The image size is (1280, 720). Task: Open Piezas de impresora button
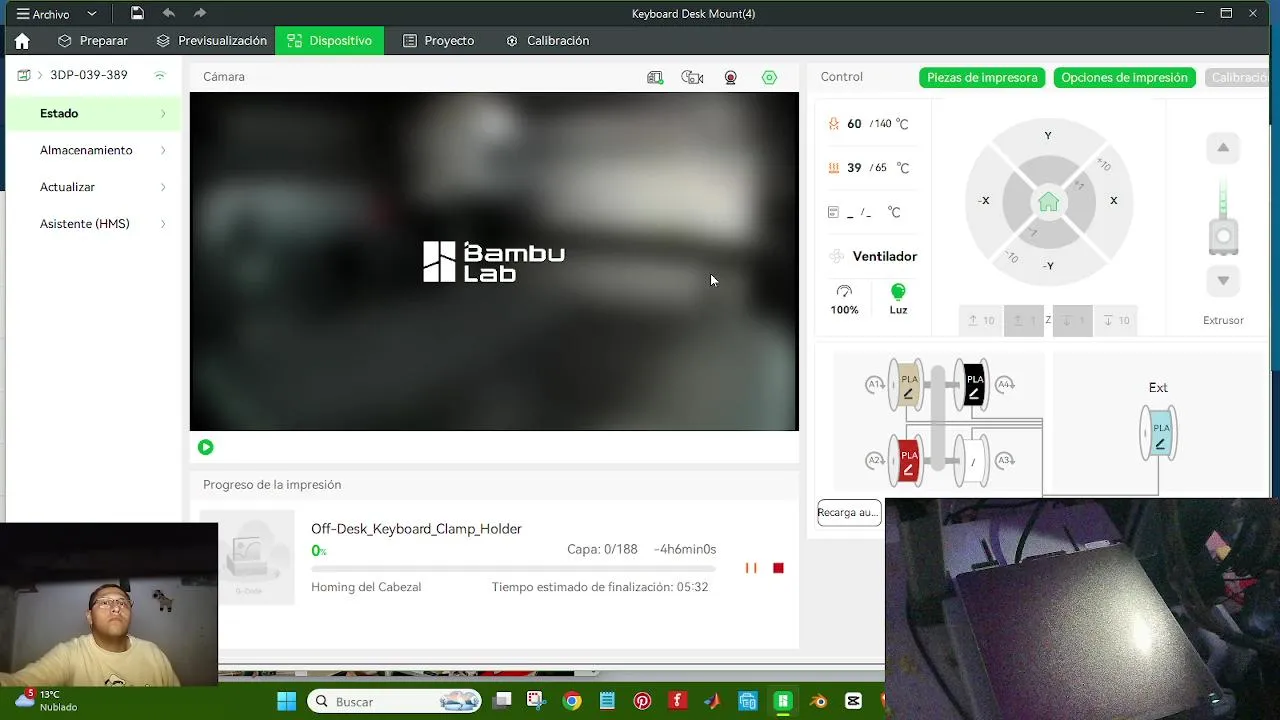click(x=982, y=77)
